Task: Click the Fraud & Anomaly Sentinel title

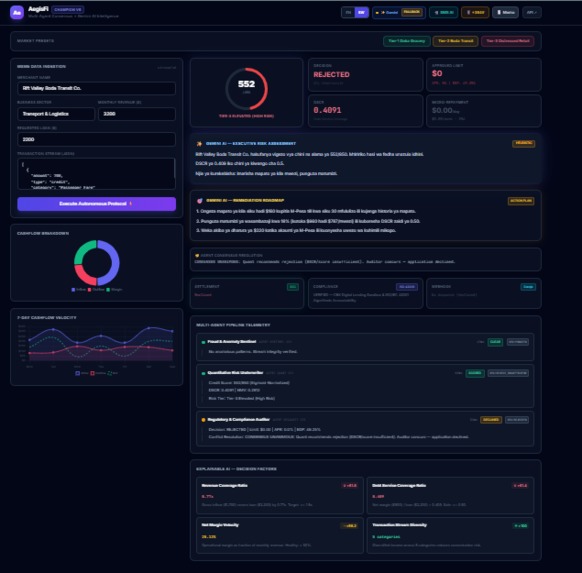Action: click(x=232, y=342)
